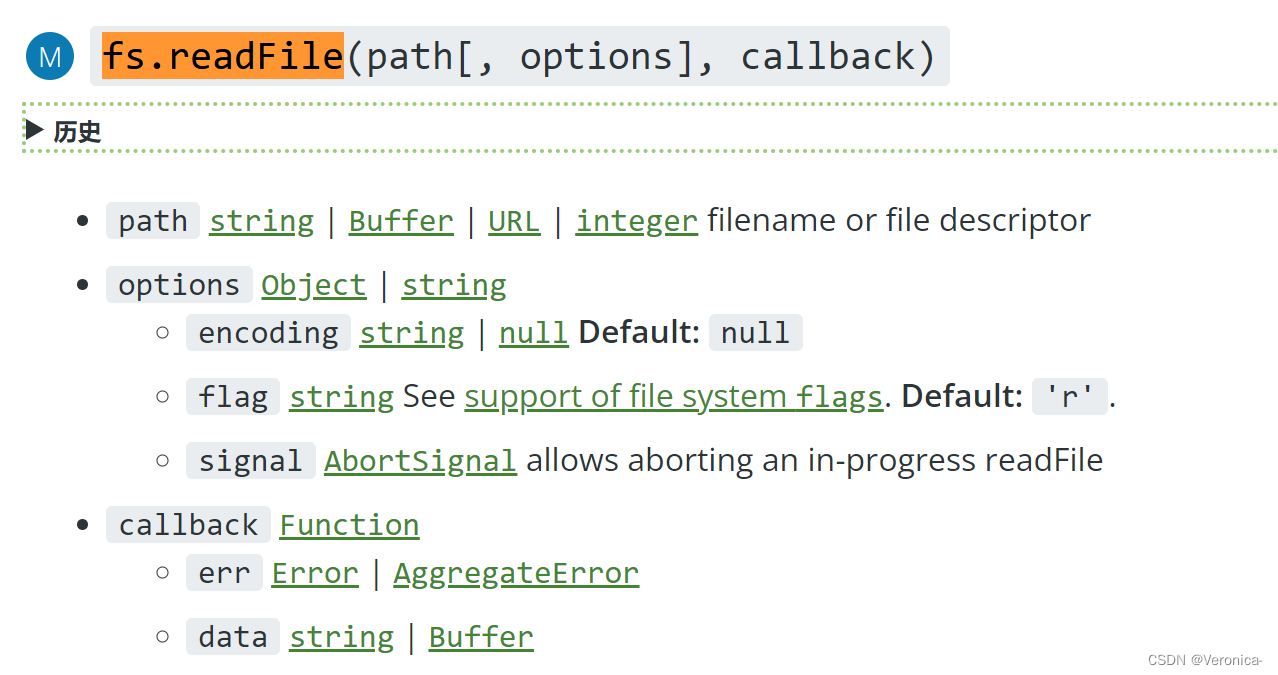Click the blue M method icon
1278x675 pixels.
(50, 56)
